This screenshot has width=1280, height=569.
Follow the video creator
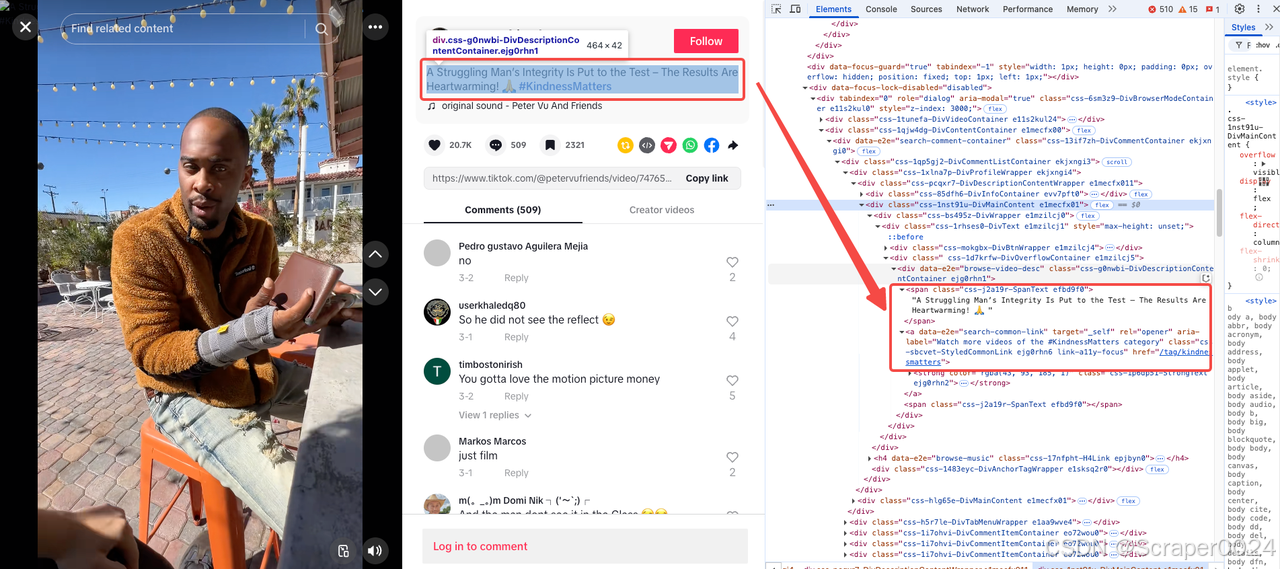pos(706,41)
